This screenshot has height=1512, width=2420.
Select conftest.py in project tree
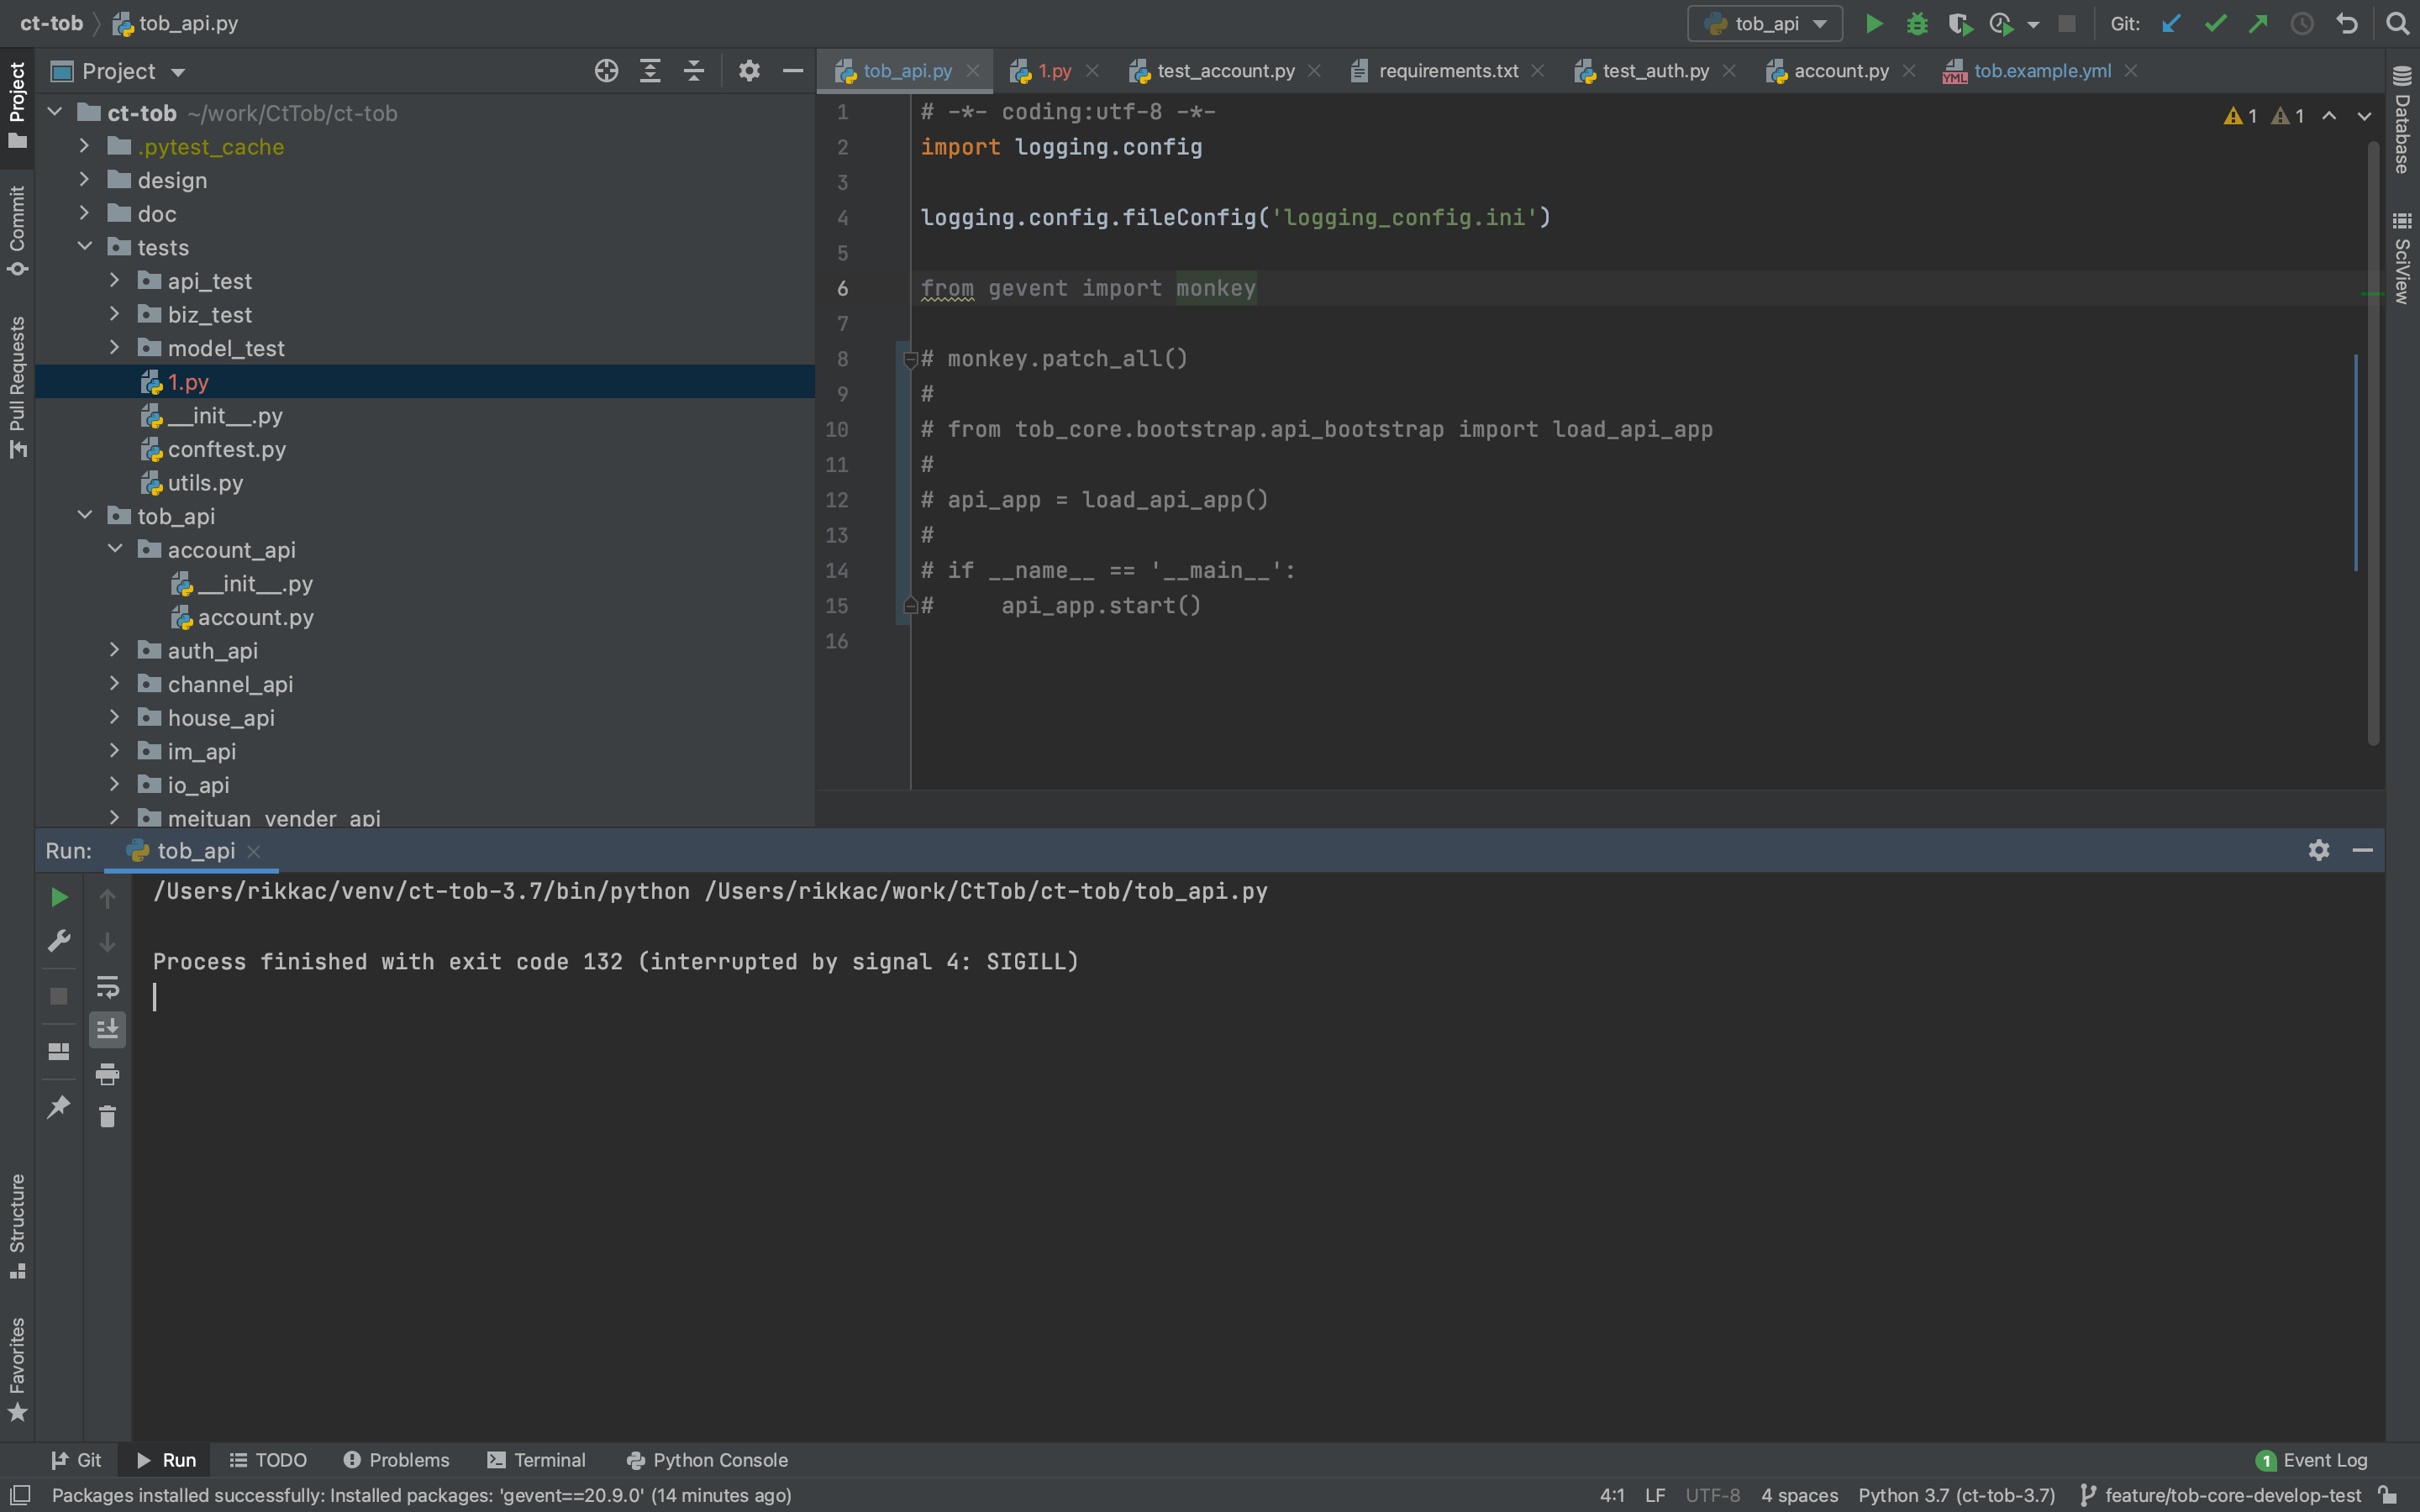(226, 449)
